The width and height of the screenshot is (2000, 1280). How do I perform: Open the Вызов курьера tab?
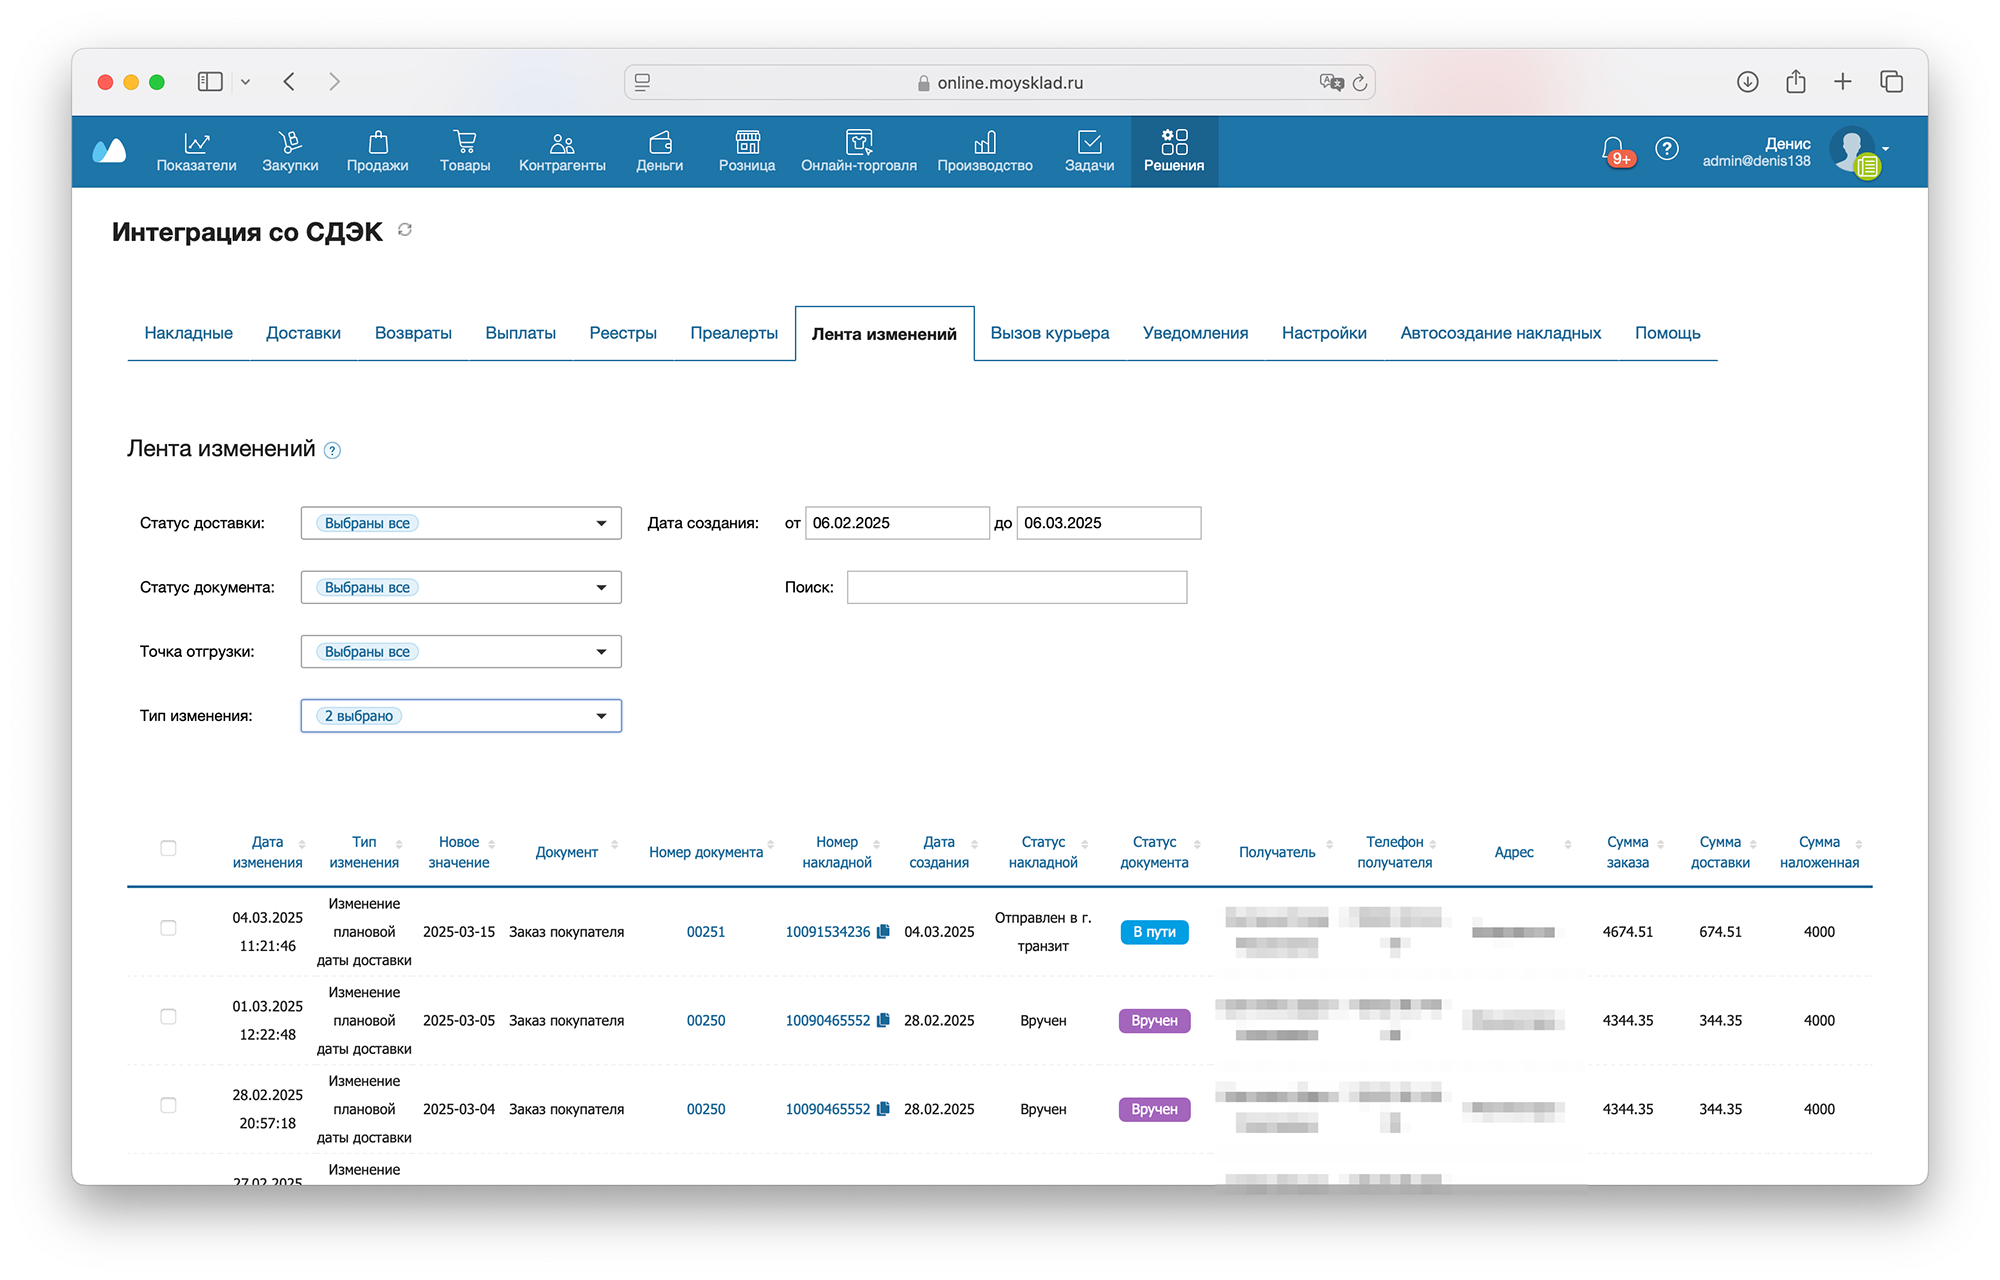click(x=1049, y=333)
